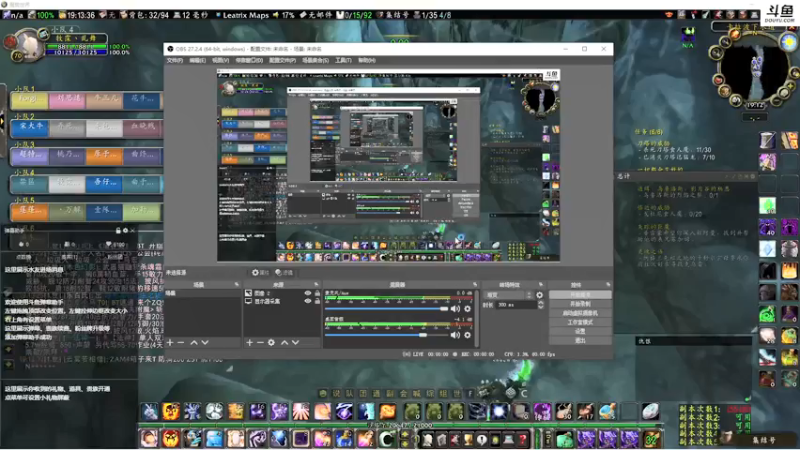Screen dimensions: 800x450
Task: Toggle lock on the 图像 2 source
Action: point(317,293)
